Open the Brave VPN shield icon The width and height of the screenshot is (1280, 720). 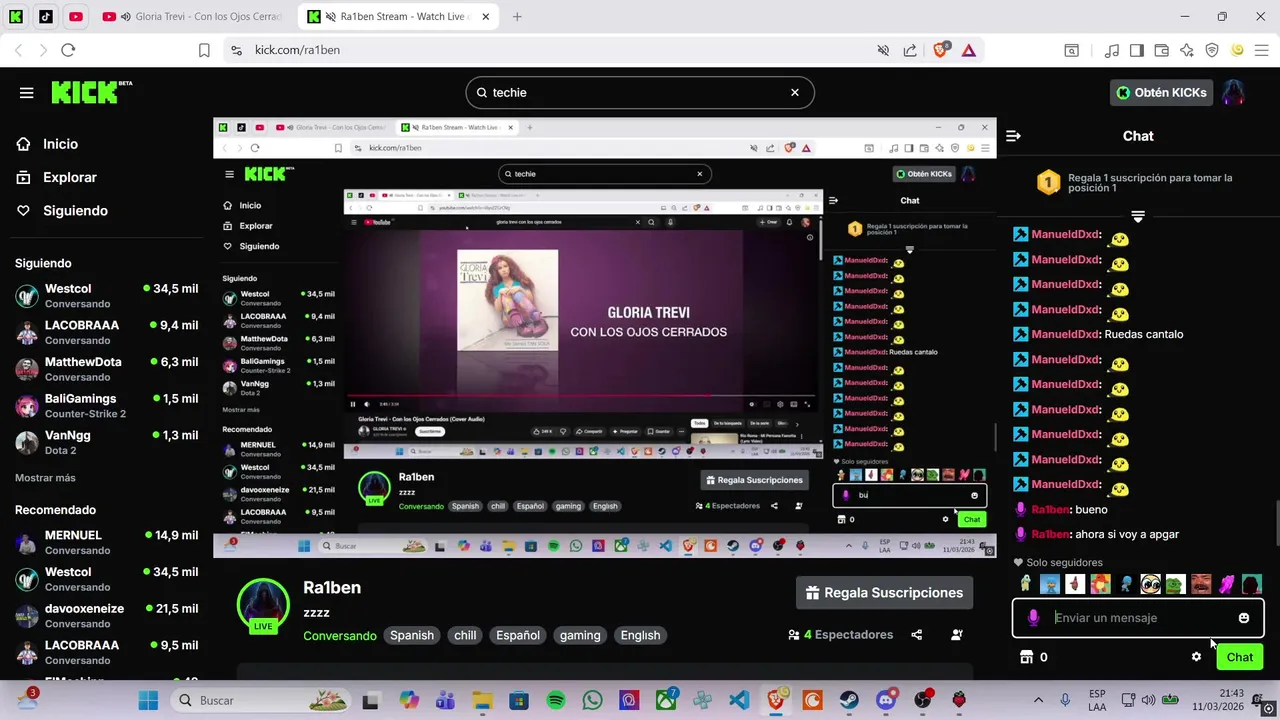[1212, 50]
